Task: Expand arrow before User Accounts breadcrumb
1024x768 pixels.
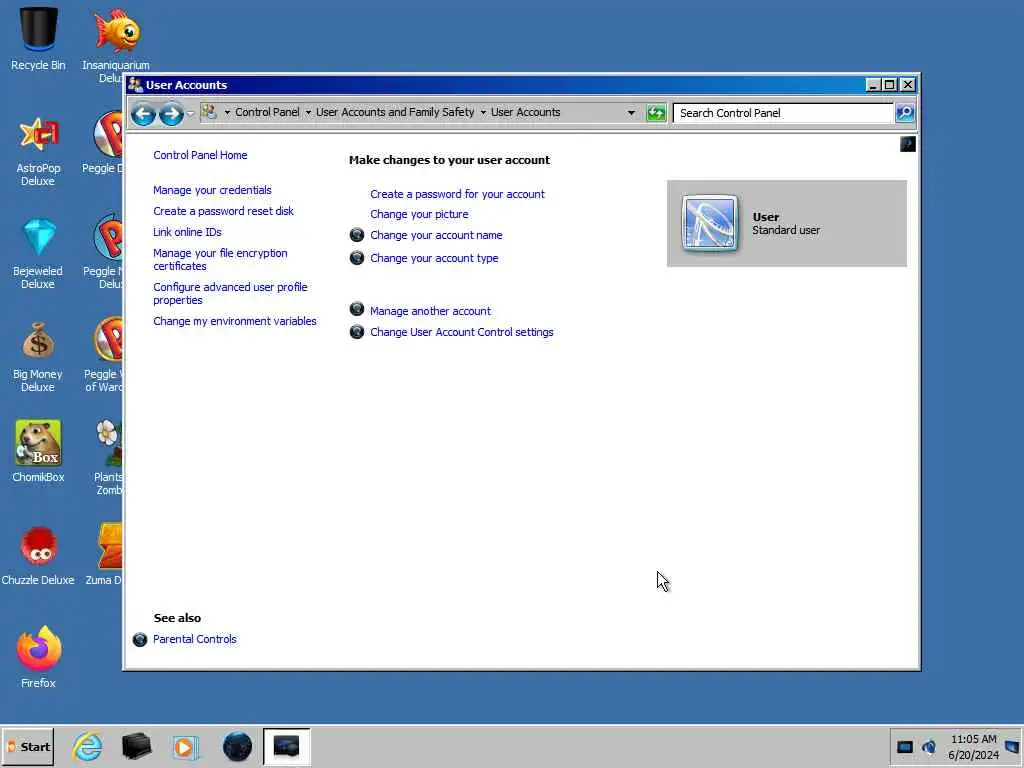Action: point(483,112)
